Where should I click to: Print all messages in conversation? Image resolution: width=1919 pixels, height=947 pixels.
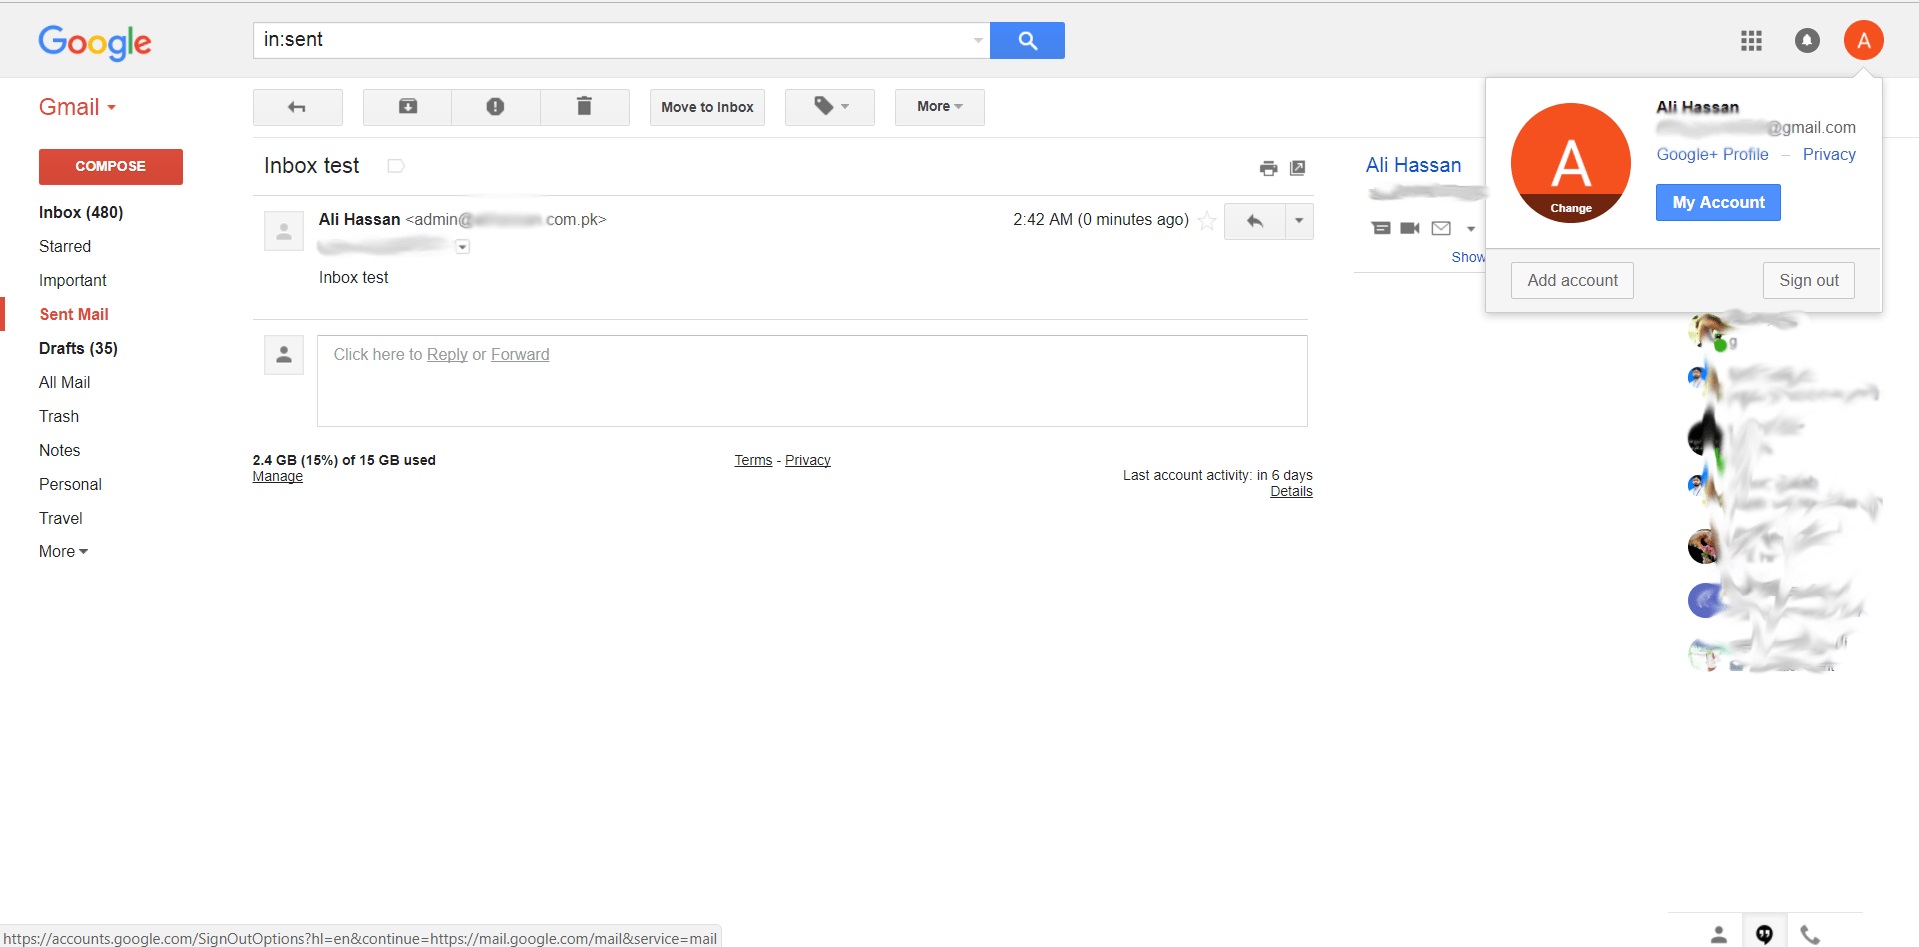coord(1267,168)
